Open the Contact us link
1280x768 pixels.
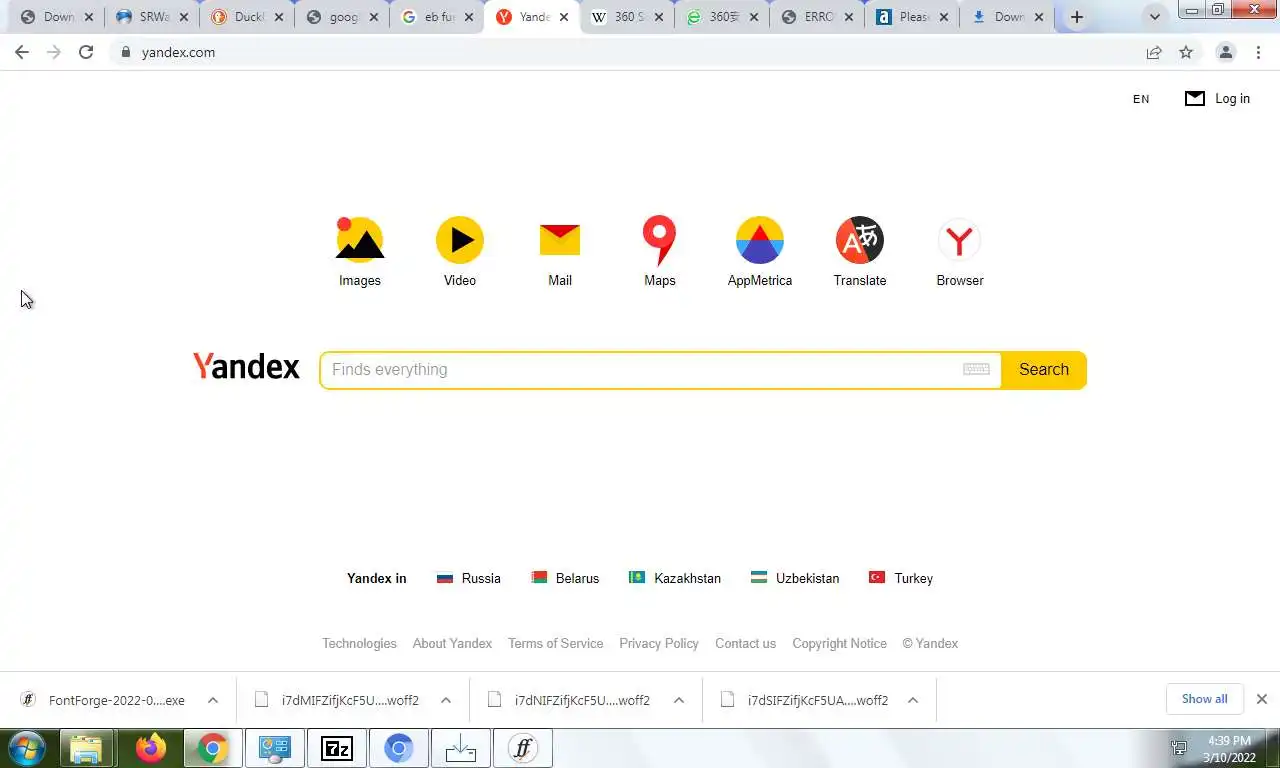[745, 643]
